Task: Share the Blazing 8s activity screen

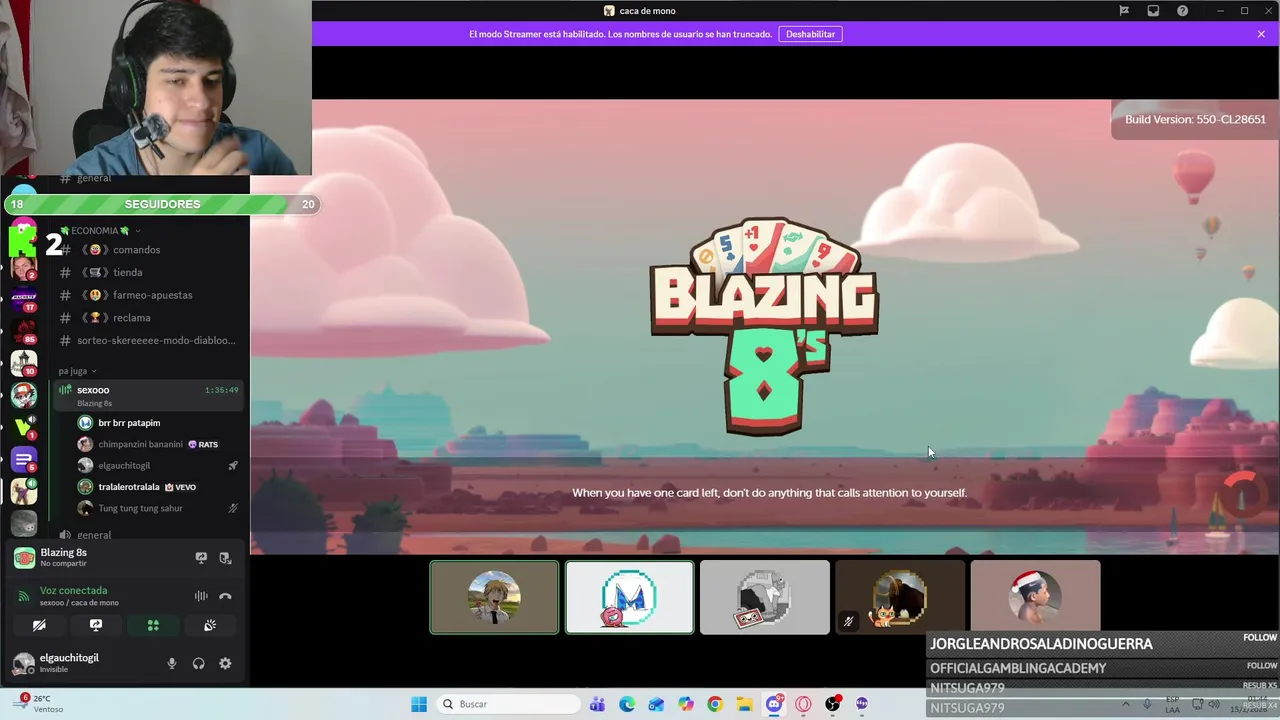Action: pyautogui.click(x=201, y=558)
